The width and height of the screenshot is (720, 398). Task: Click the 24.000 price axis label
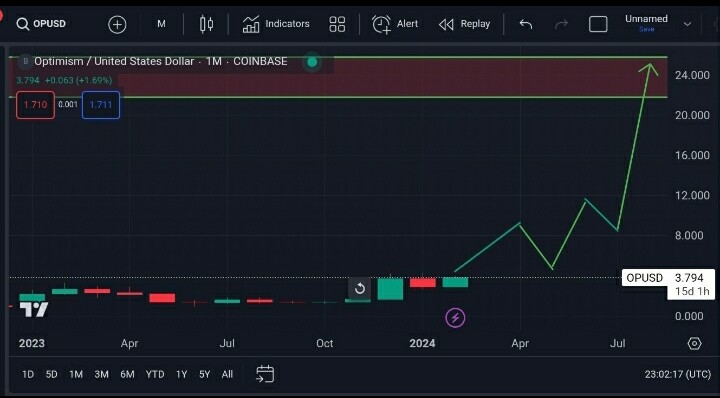pos(692,75)
